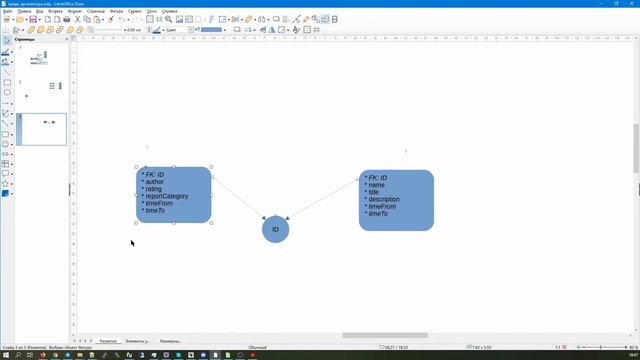Select the Callout shapes tool
Screen dimensions: 640x360
5,174
